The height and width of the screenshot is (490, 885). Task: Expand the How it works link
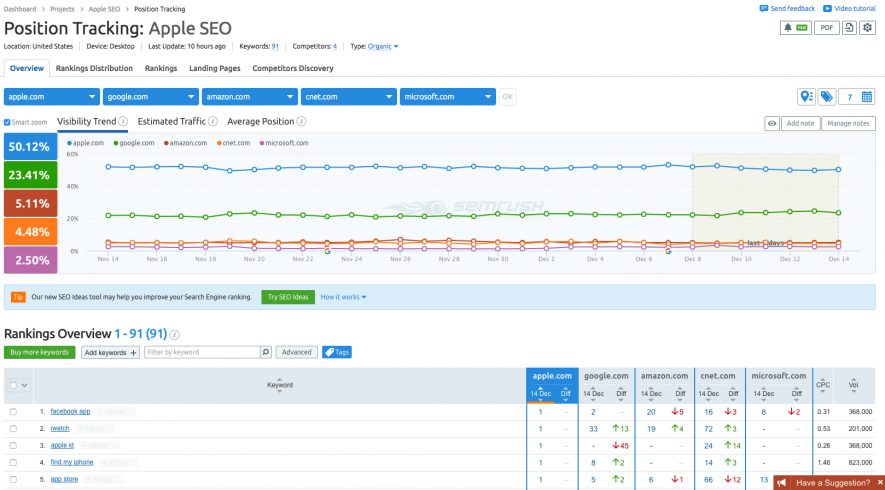pyautogui.click(x=343, y=297)
